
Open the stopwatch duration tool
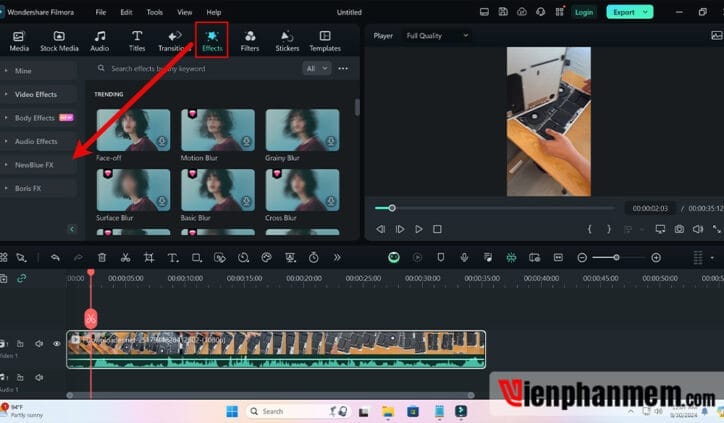314,258
